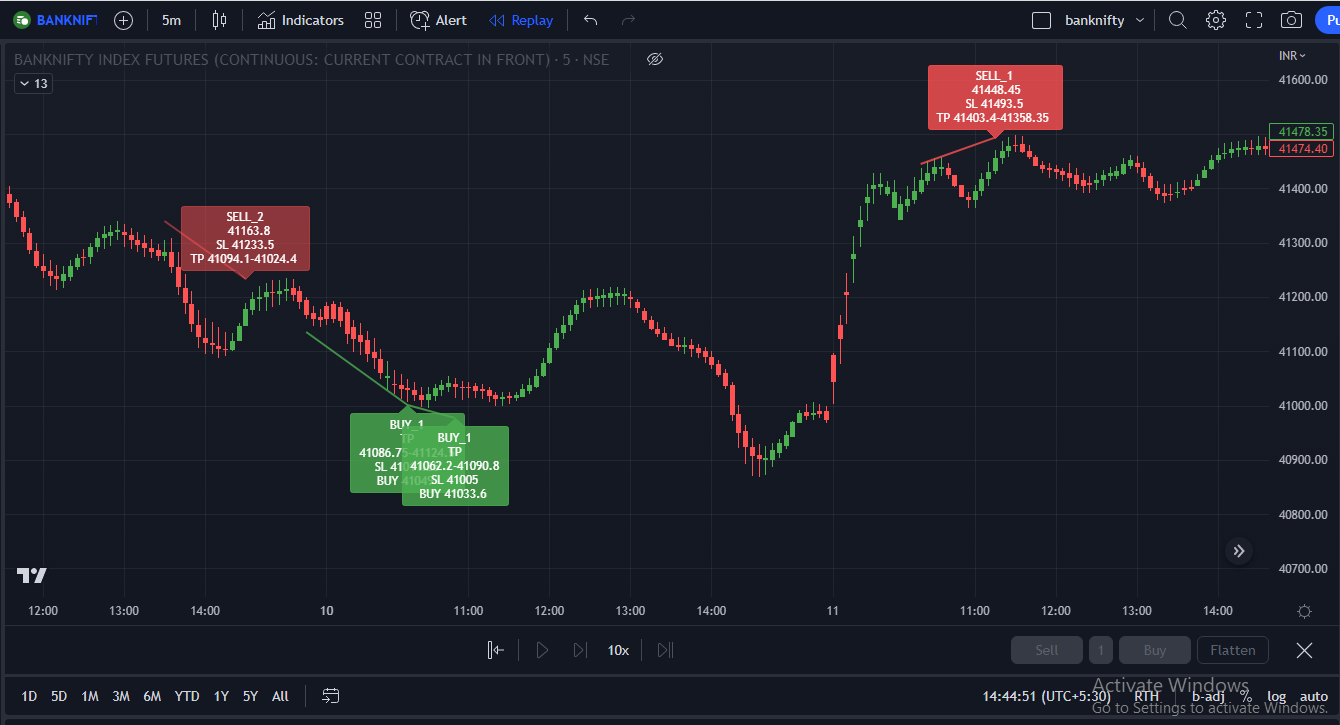Select the 1Y date range
The image size is (1340, 725).
coord(221,696)
